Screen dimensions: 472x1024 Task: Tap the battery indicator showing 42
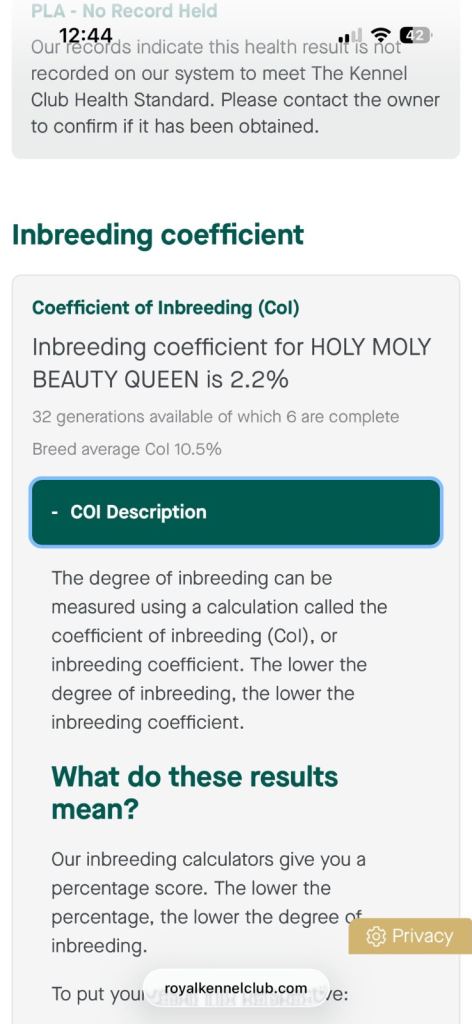[415, 35]
